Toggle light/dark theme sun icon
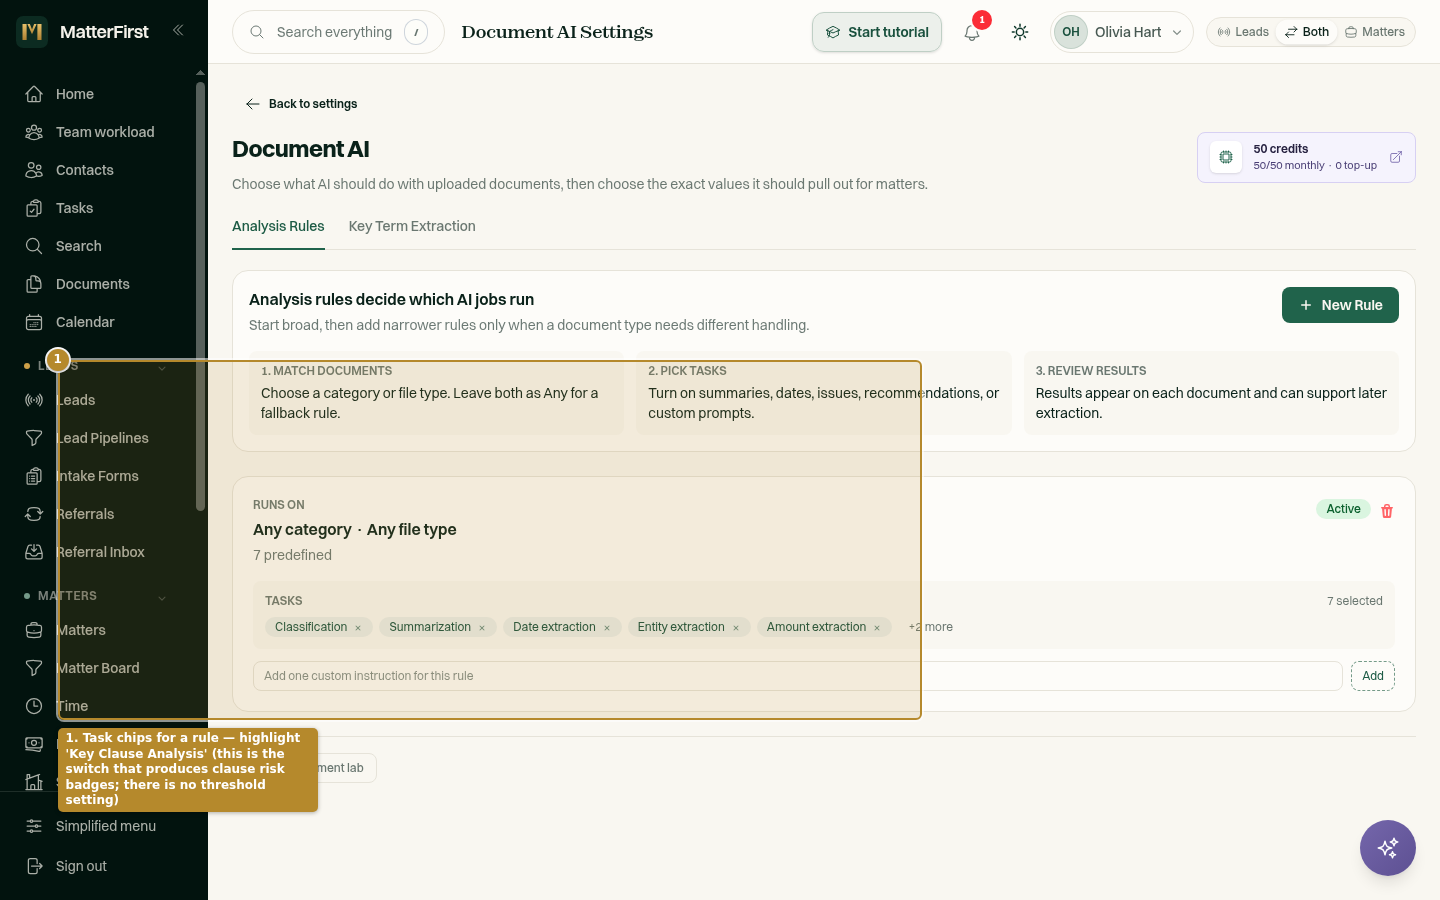The width and height of the screenshot is (1440, 900). [x=1020, y=32]
